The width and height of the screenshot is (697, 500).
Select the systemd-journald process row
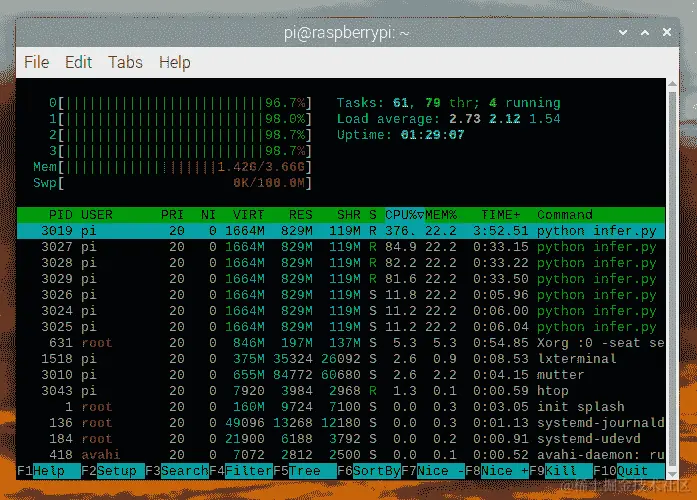click(341, 423)
